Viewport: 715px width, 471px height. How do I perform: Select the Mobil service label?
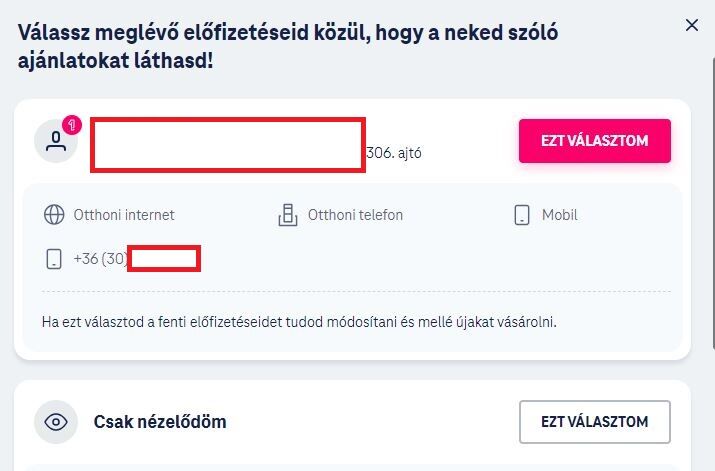tap(560, 215)
